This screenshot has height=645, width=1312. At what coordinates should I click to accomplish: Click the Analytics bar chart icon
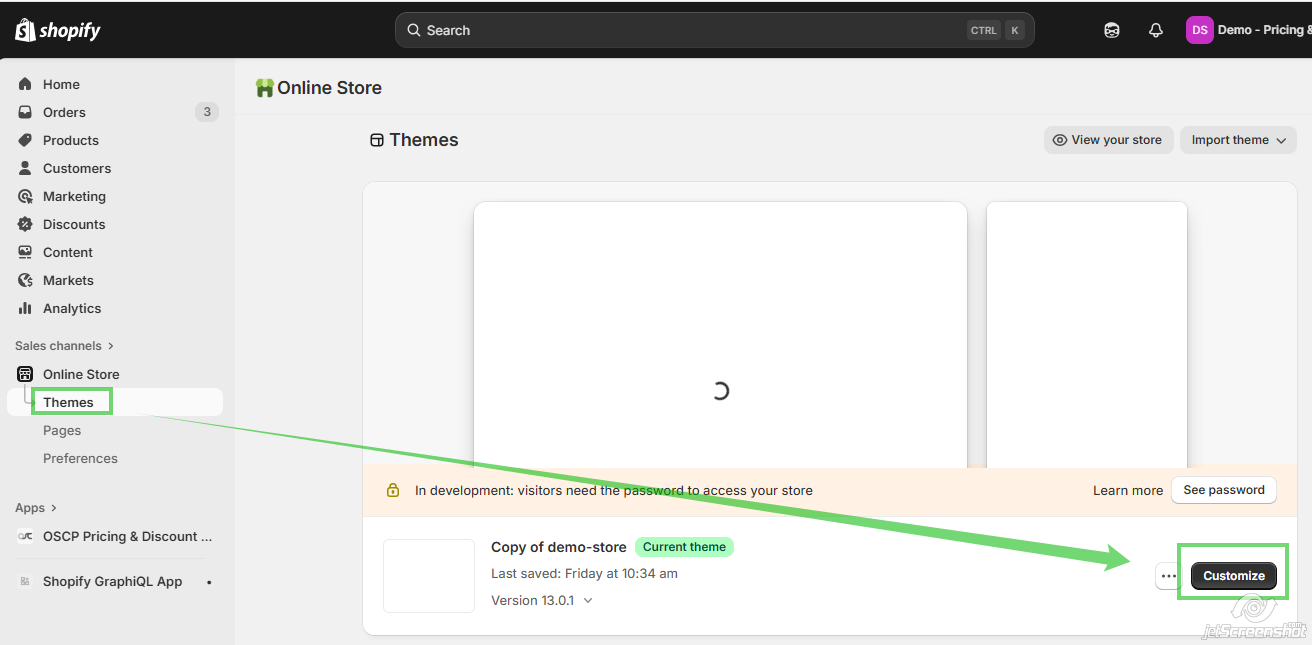(x=25, y=309)
